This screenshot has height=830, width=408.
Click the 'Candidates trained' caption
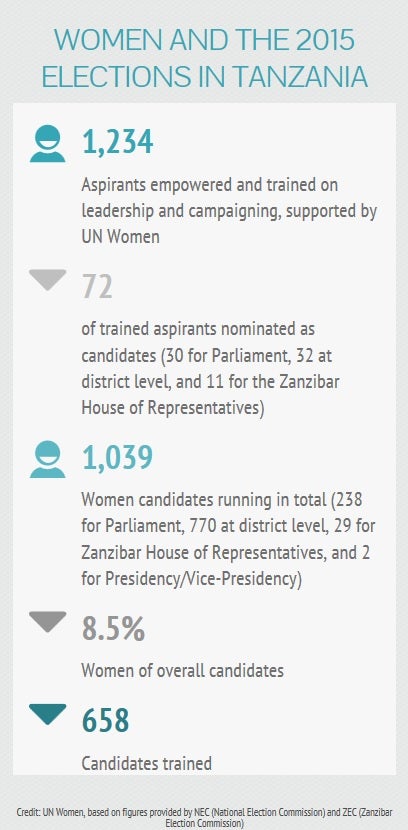147,763
